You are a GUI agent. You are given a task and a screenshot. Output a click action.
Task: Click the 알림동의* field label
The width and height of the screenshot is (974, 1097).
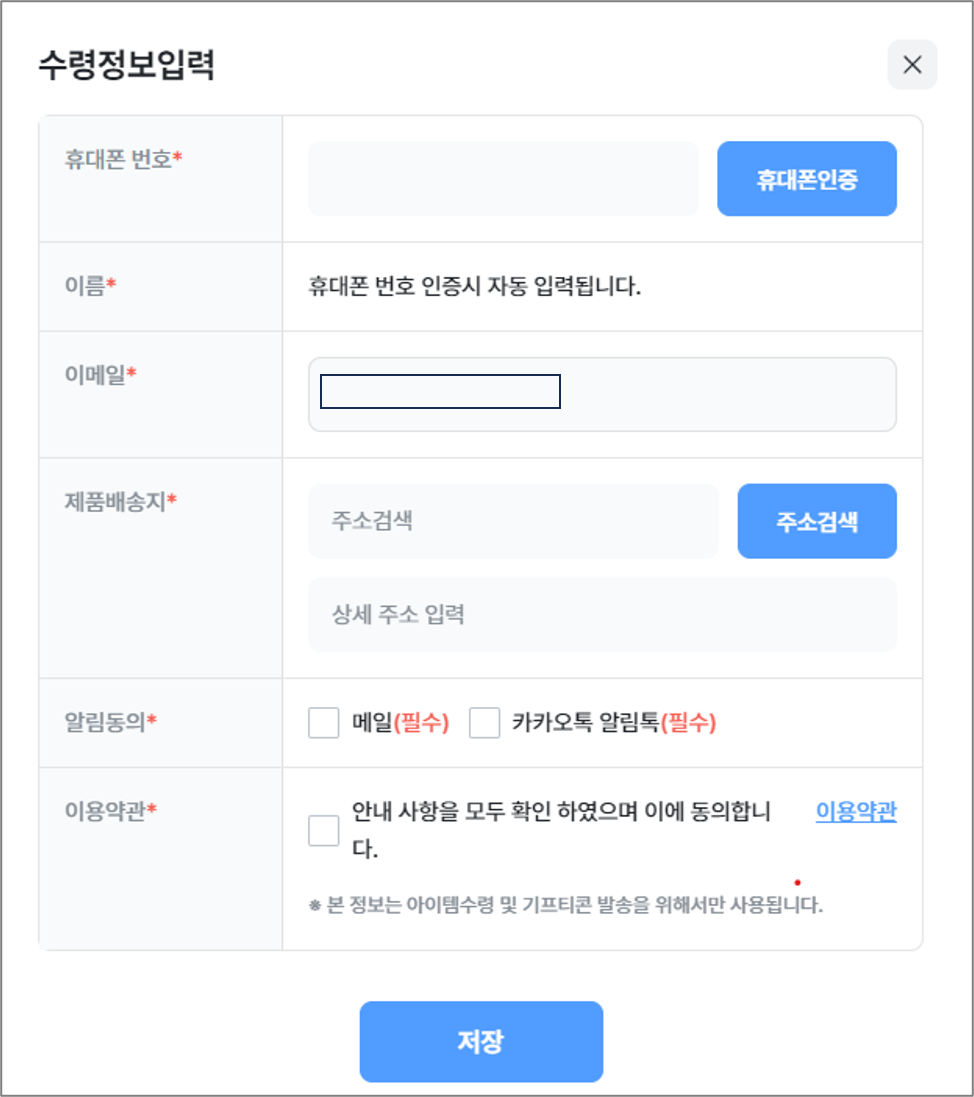coord(110,722)
